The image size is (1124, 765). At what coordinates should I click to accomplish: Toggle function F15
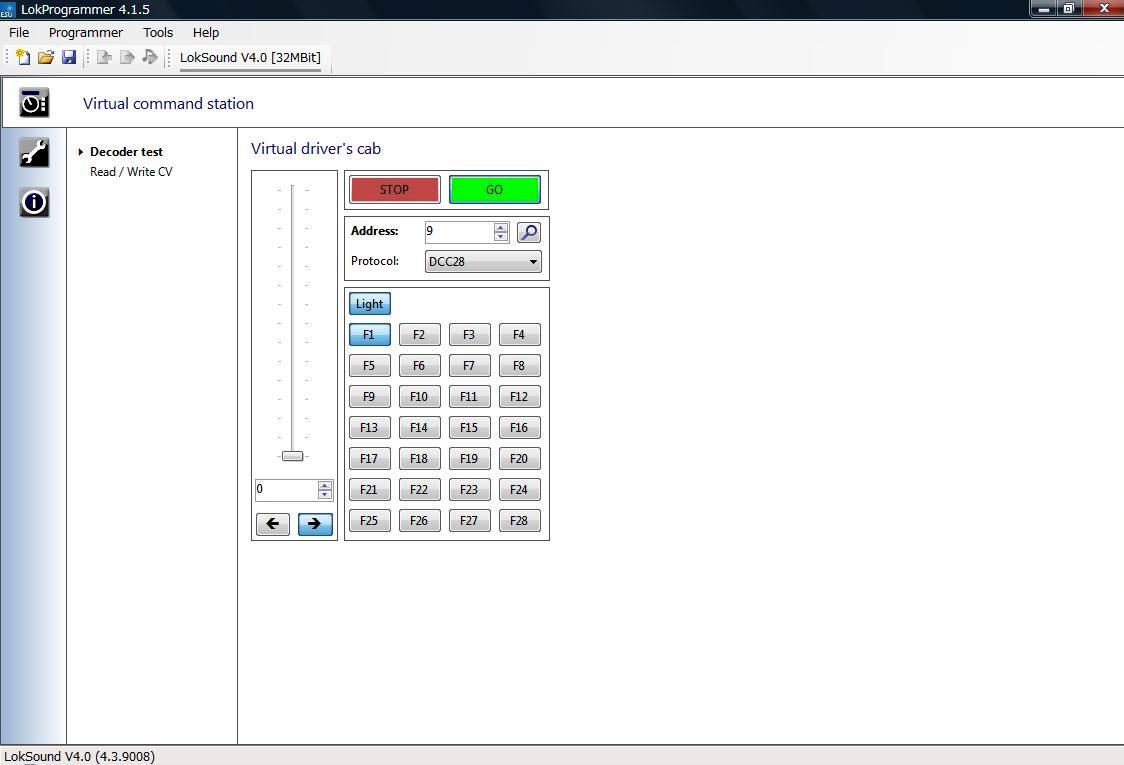pyautogui.click(x=470, y=427)
